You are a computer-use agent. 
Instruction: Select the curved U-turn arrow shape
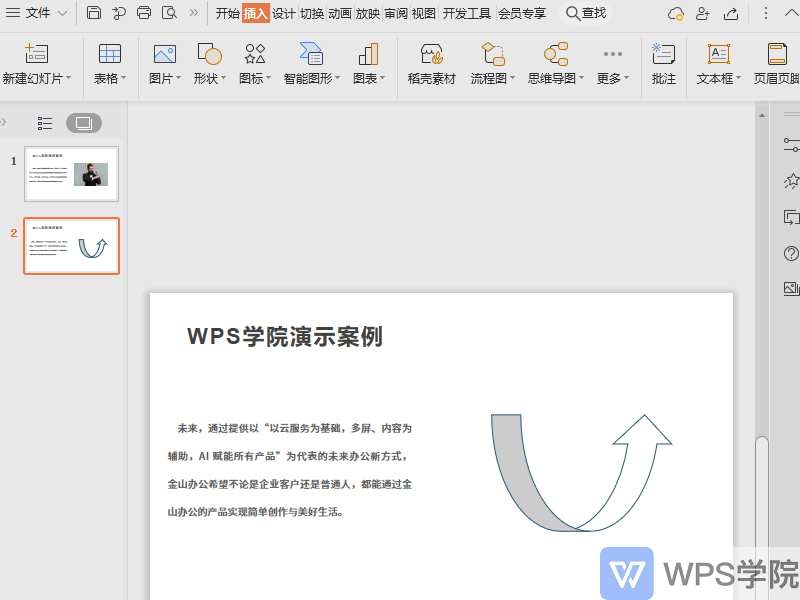pos(582,472)
